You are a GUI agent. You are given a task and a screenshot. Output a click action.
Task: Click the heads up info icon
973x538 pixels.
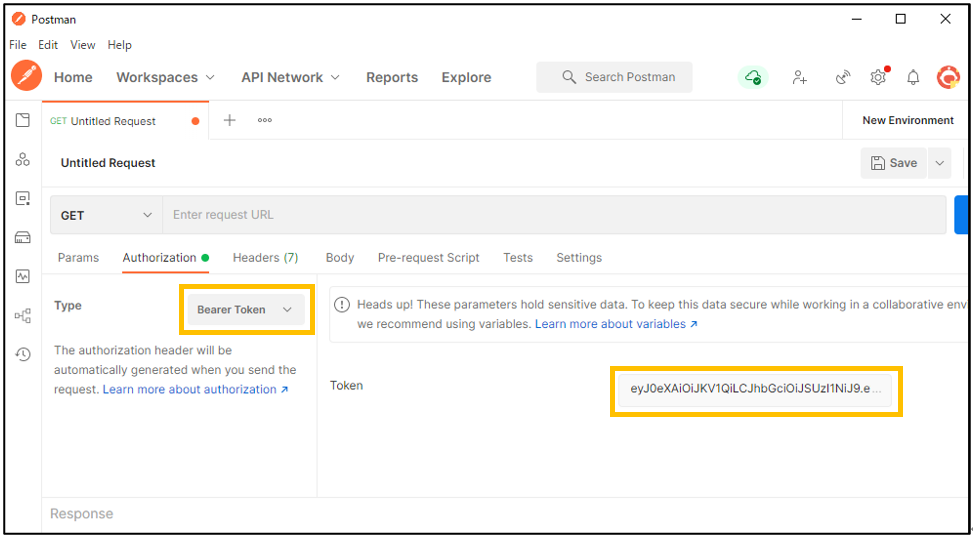click(x=341, y=305)
